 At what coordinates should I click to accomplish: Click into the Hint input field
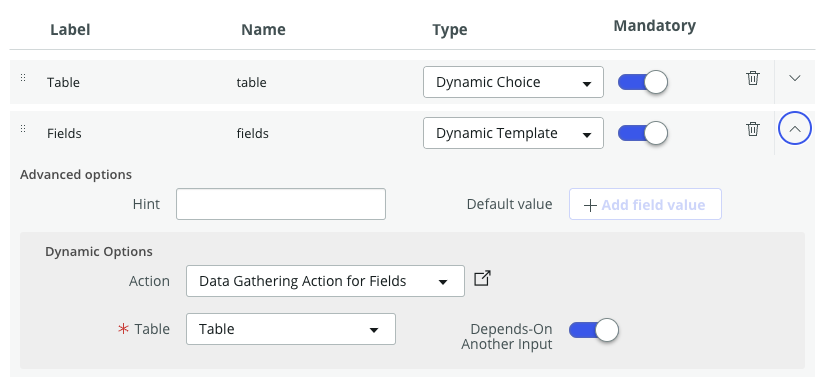(281, 204)
